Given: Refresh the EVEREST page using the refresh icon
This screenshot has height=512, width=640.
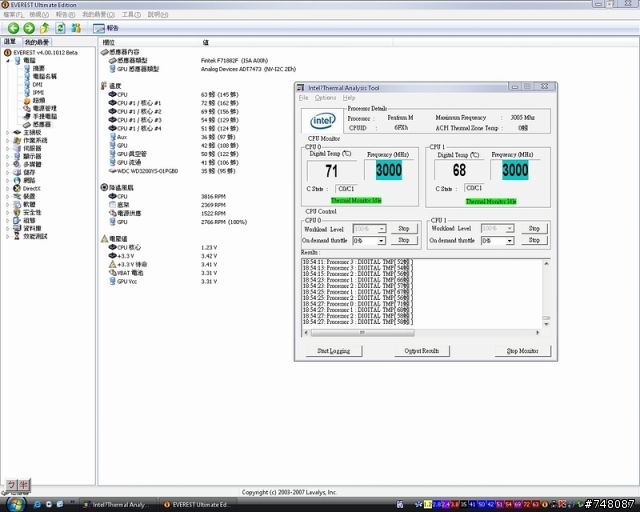Looking at the screenshot, I should pyautogui.click(x=60, y=28).
